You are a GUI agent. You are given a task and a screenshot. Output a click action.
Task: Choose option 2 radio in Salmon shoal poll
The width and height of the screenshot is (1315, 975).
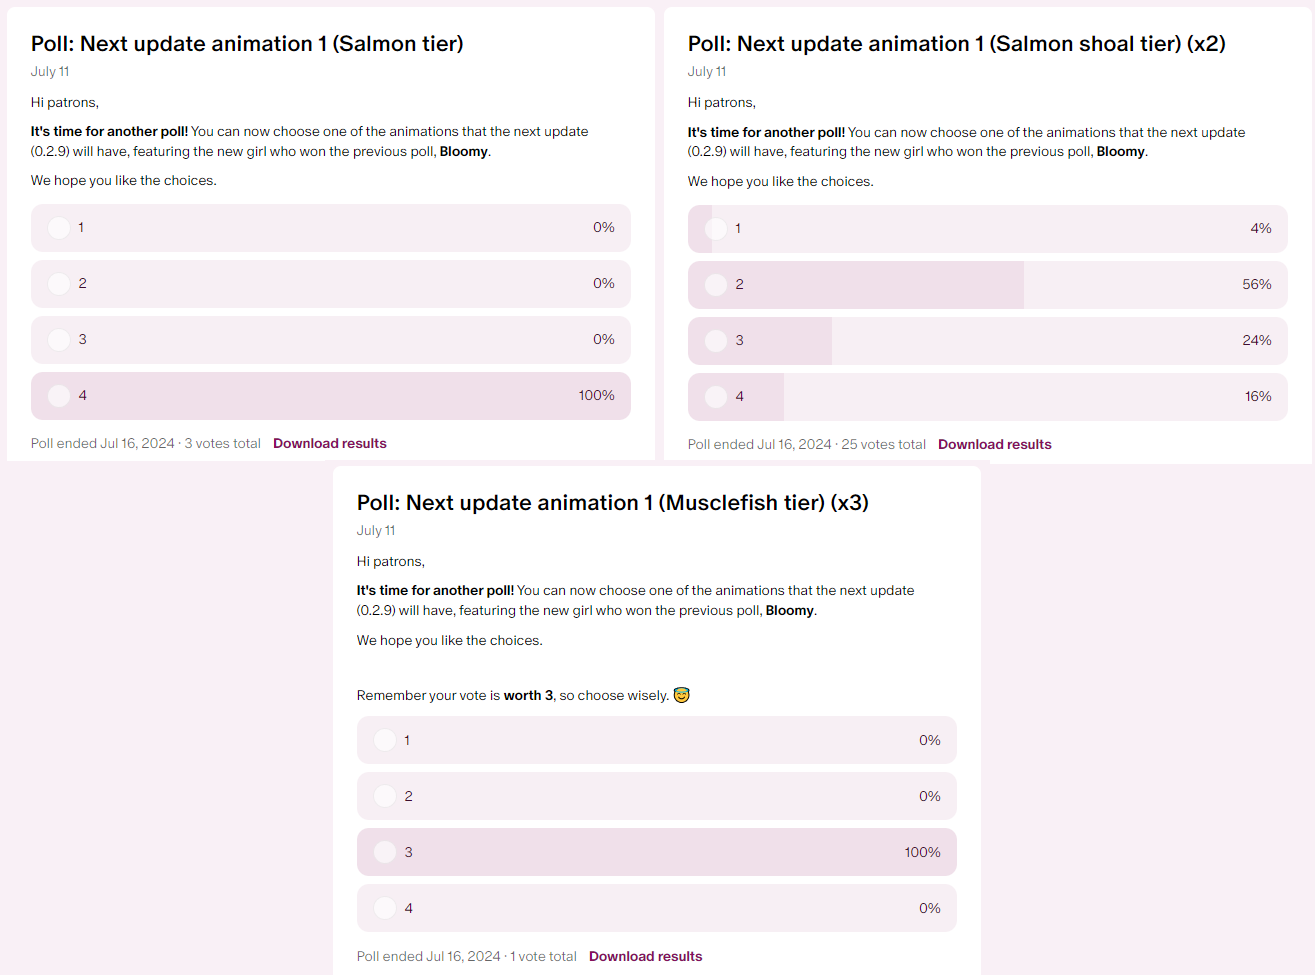coord(716,285)
